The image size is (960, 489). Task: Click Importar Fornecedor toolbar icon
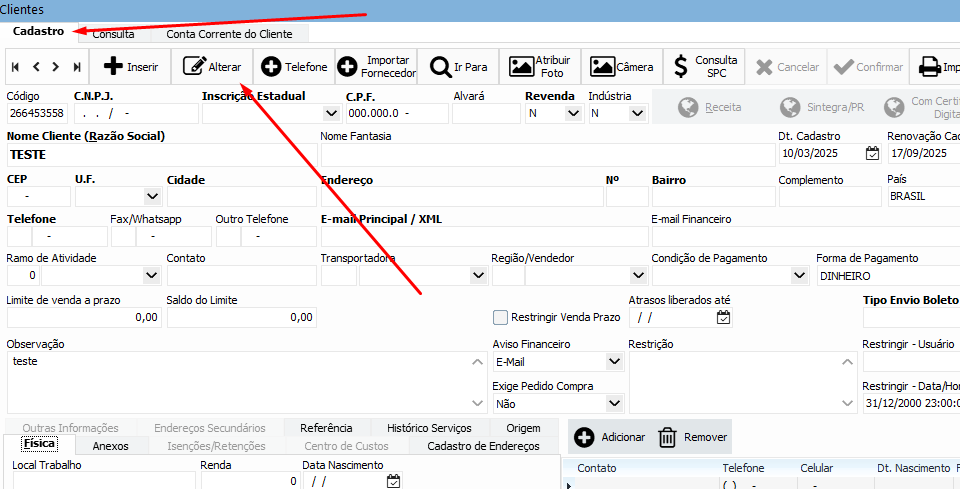coord(347,67)
